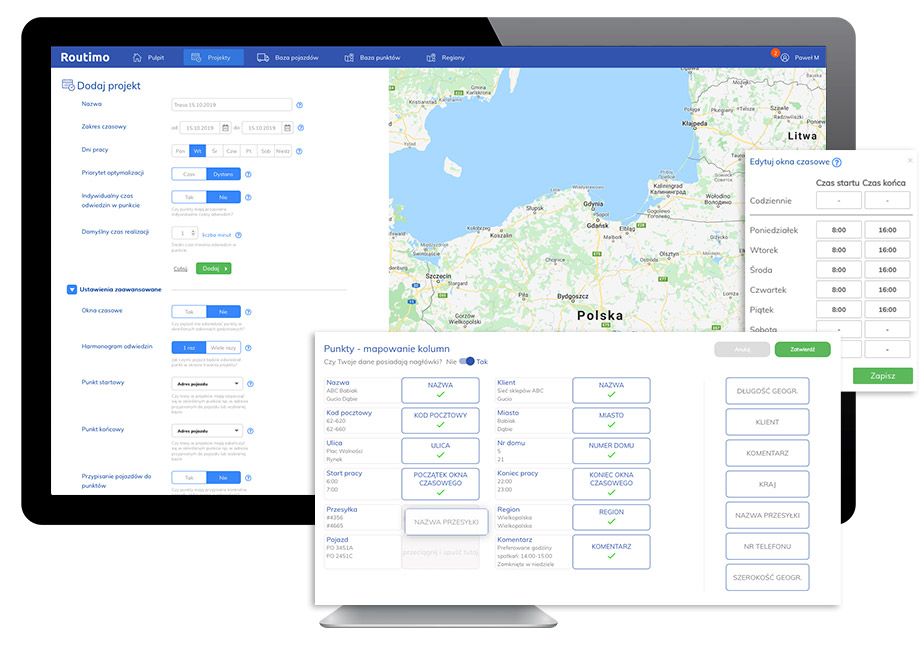The image size is (924, 648).
Task: Set Przypisanie pojazdów do punktów to Tak
Action: (189, 478)
